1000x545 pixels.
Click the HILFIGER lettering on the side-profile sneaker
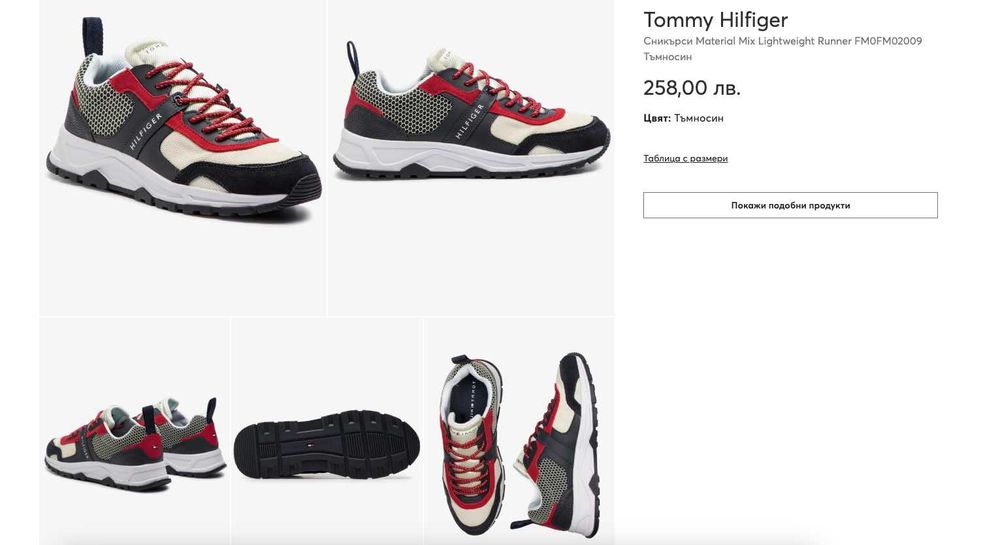click(x=470, y=121)
